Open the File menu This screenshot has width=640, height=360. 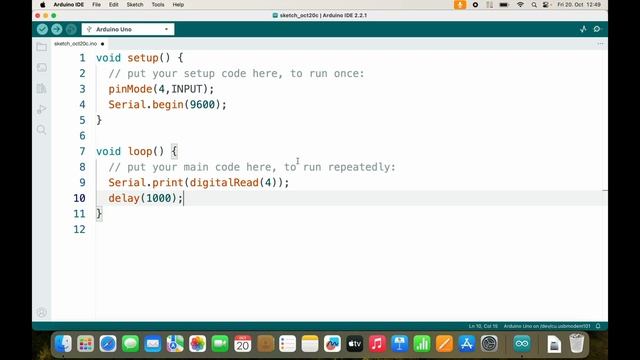coord(96,5)
